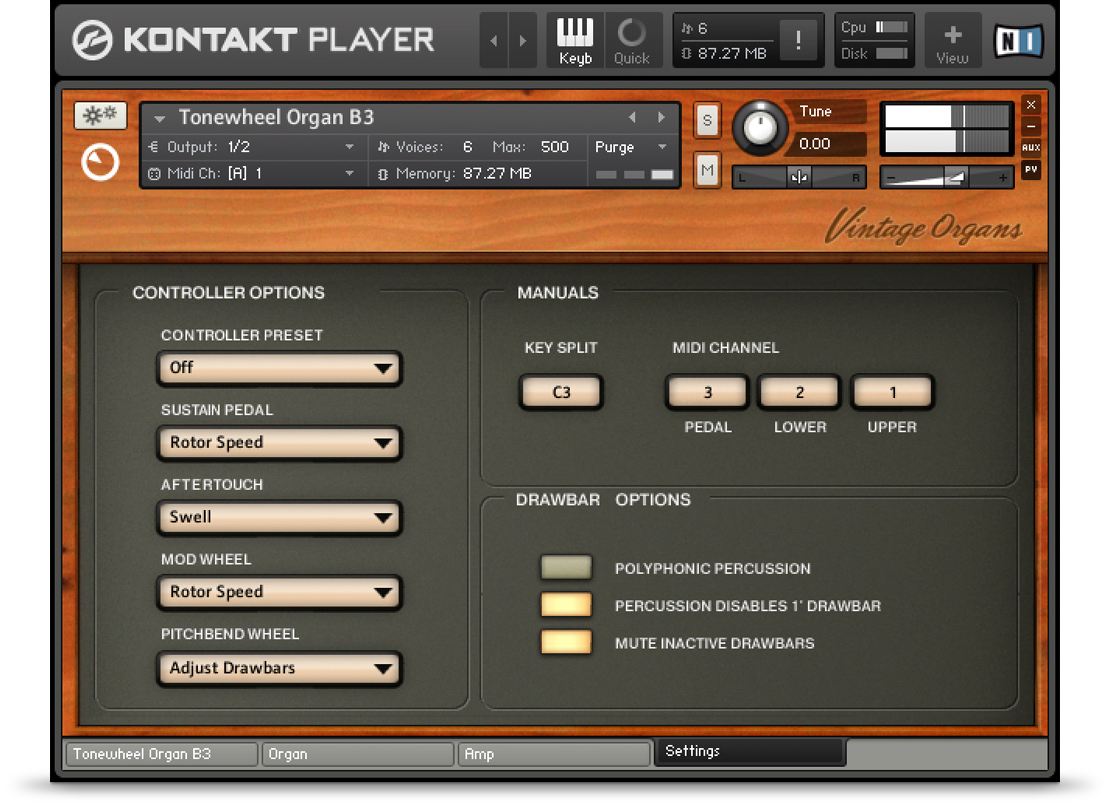Open the Output 1/2 dropdown
Image resolution: width=1110 pixels, height=807 pixels.
coord(255,147)
